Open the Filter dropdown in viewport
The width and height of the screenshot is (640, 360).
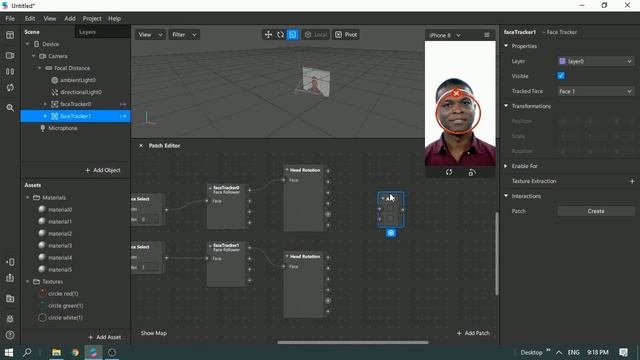(x=184, y=35)
